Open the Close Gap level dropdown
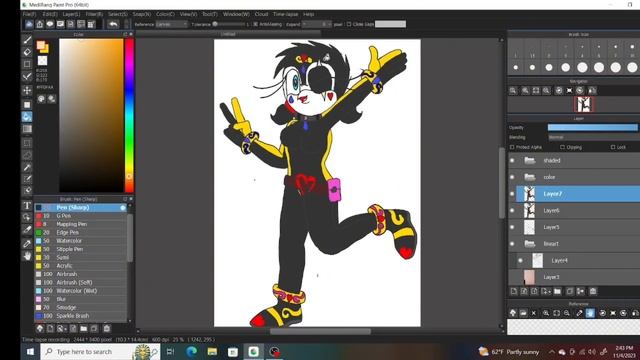Viewport: 640px width, 360px height. click(391, 24)
